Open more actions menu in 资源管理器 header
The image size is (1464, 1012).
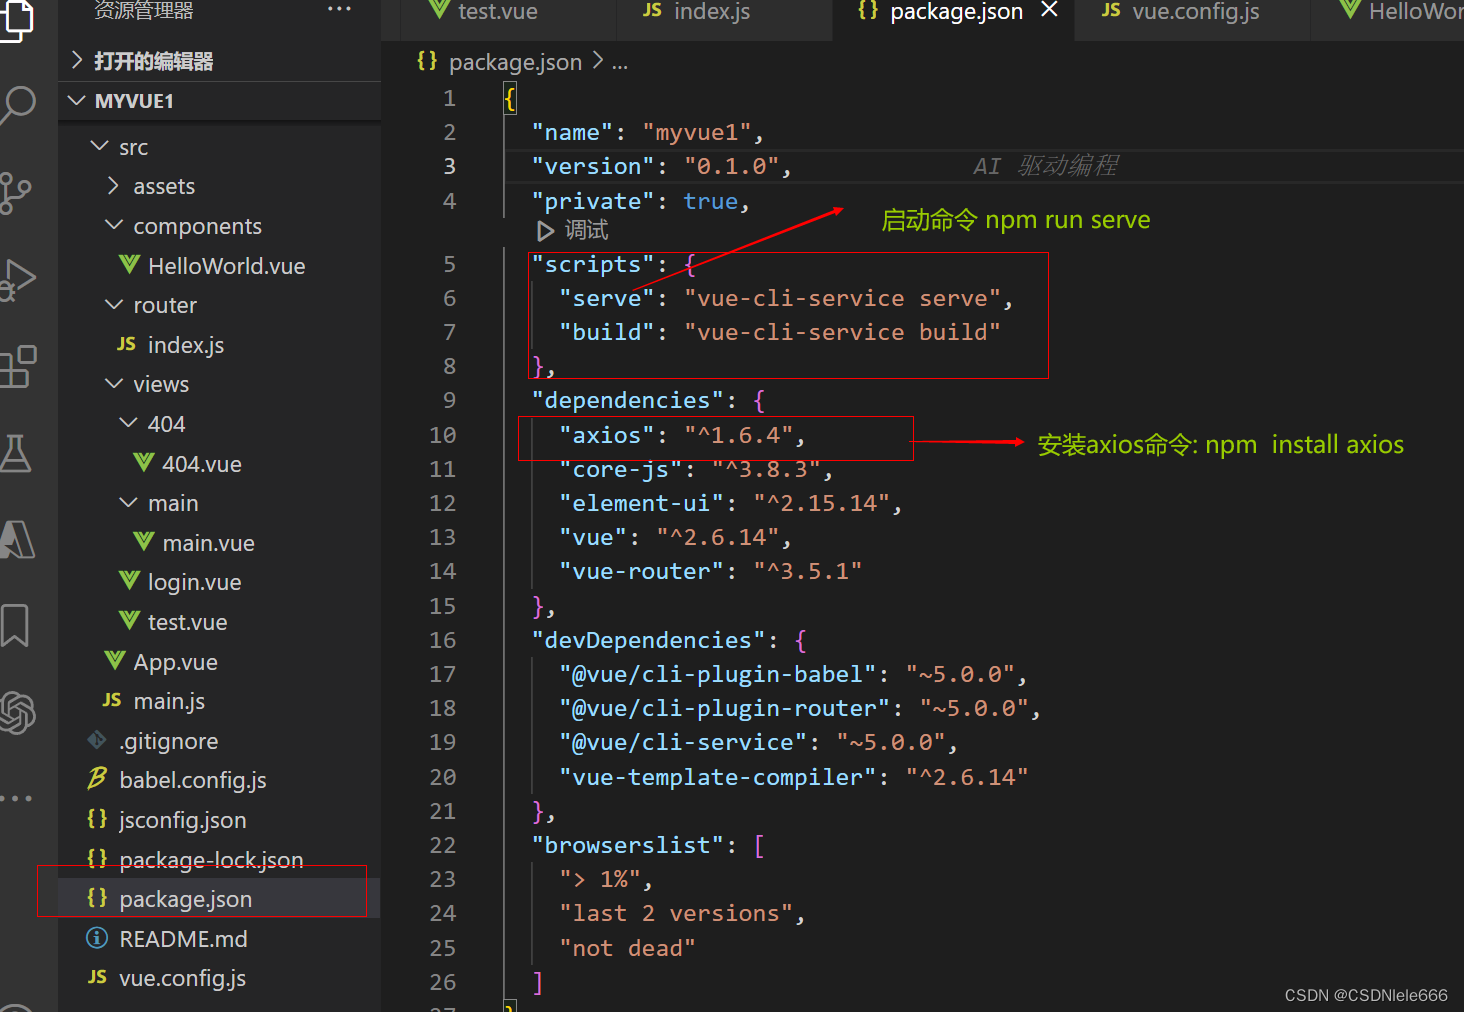click(339, 8)
